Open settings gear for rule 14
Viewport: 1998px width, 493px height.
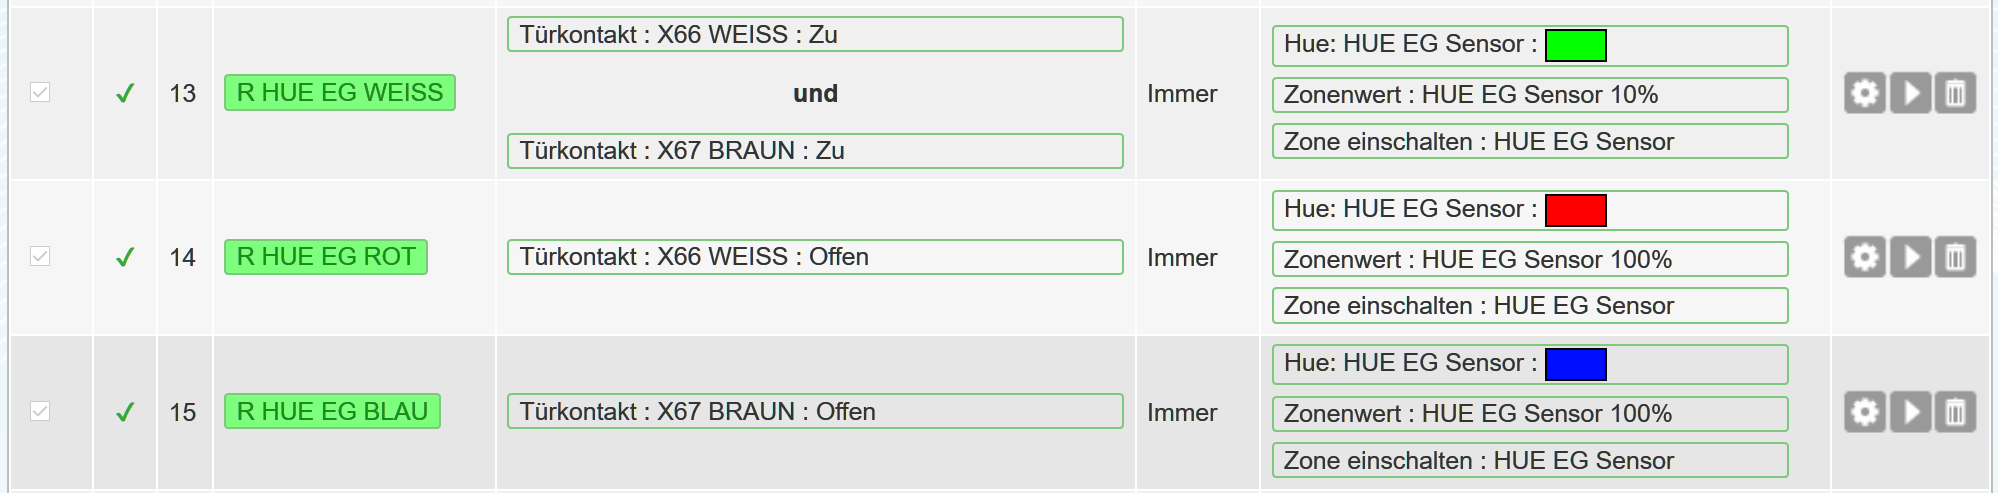(x=1864, y=258)
